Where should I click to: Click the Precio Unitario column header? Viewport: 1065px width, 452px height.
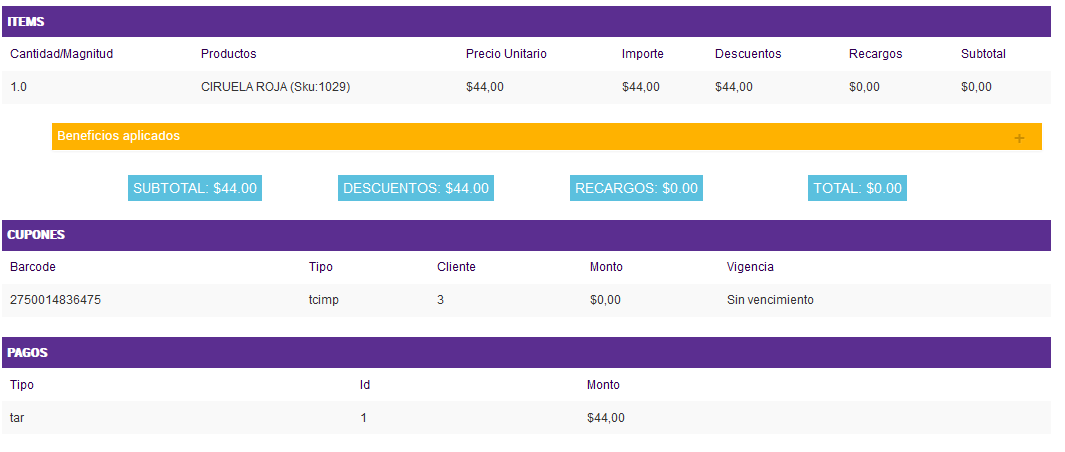pyautogui.click(x=506, y=54)
